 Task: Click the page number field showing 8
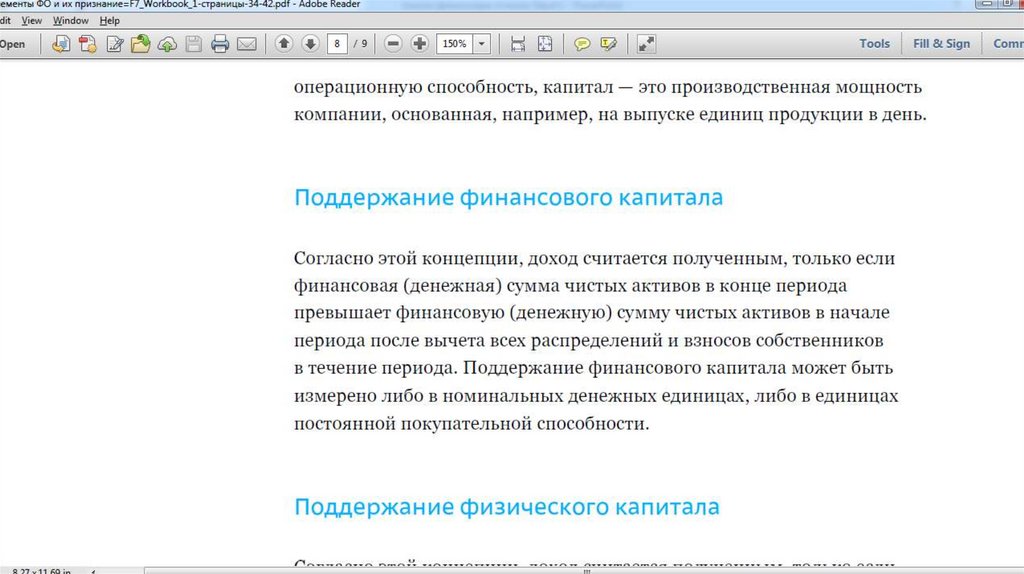[x=337, y=44]
